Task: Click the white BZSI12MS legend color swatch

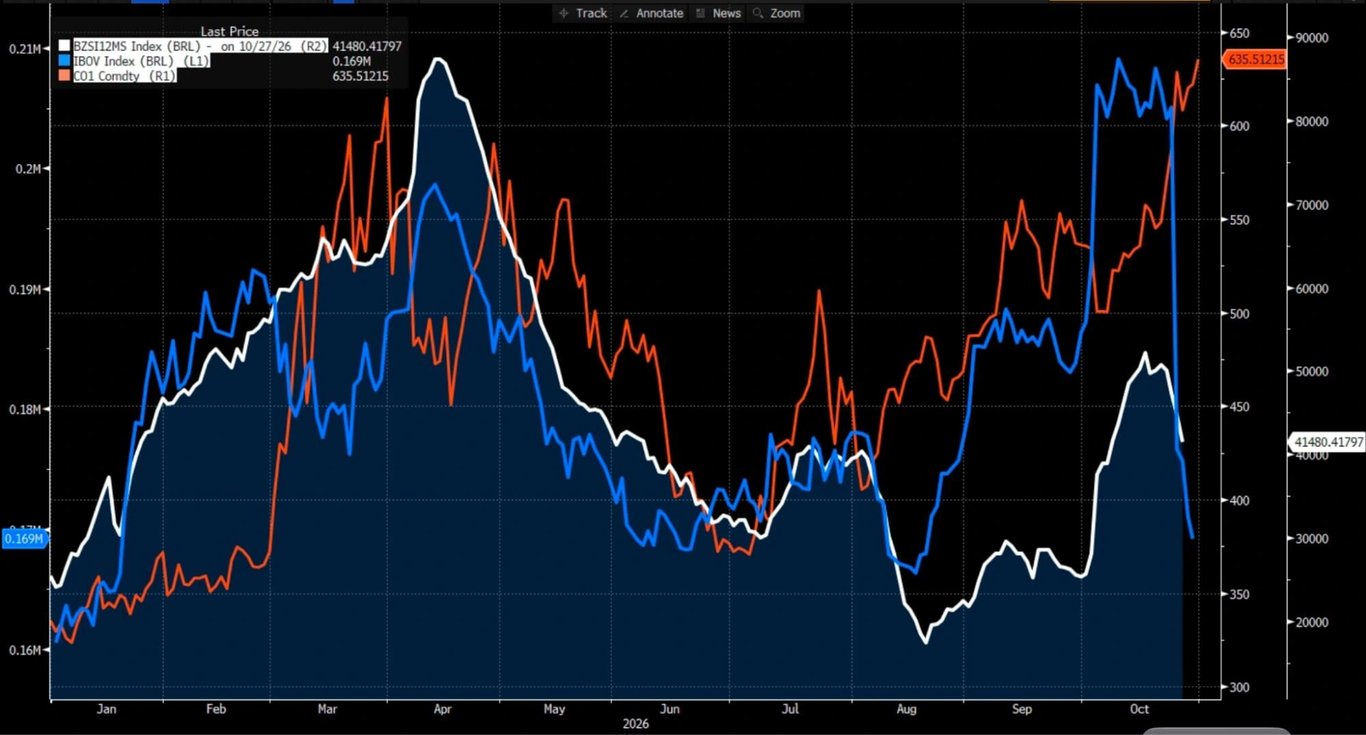Action: (64, 45)
